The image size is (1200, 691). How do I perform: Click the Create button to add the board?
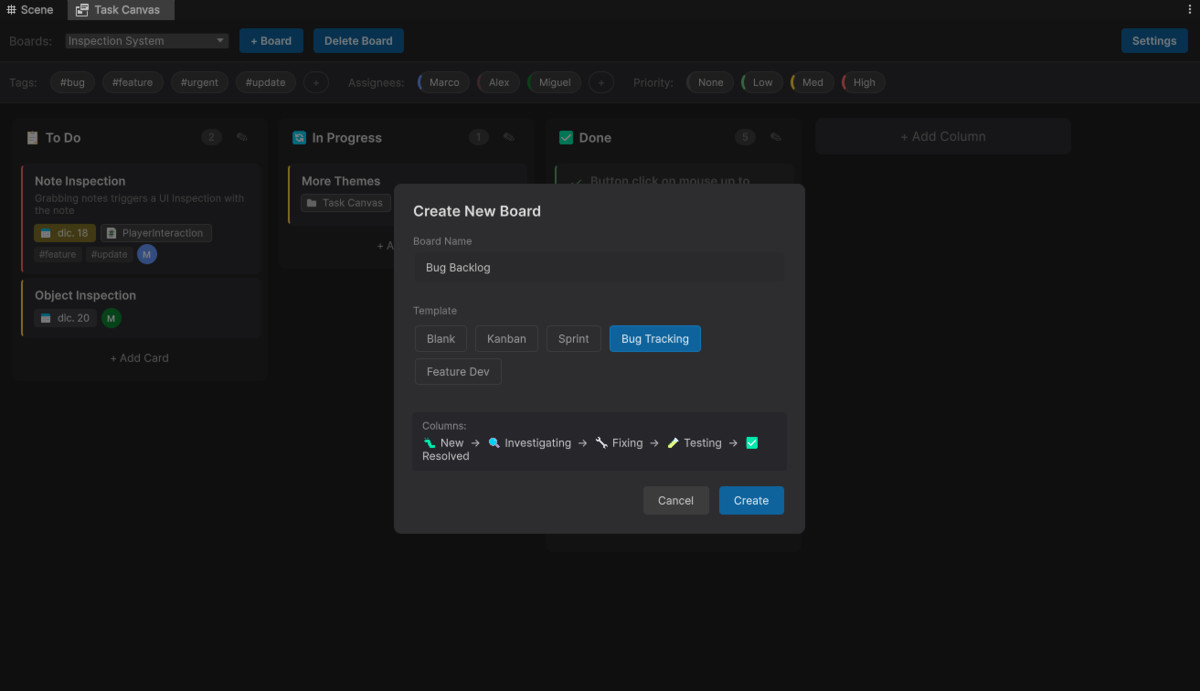pyautogui.click(x=751, y=500)
